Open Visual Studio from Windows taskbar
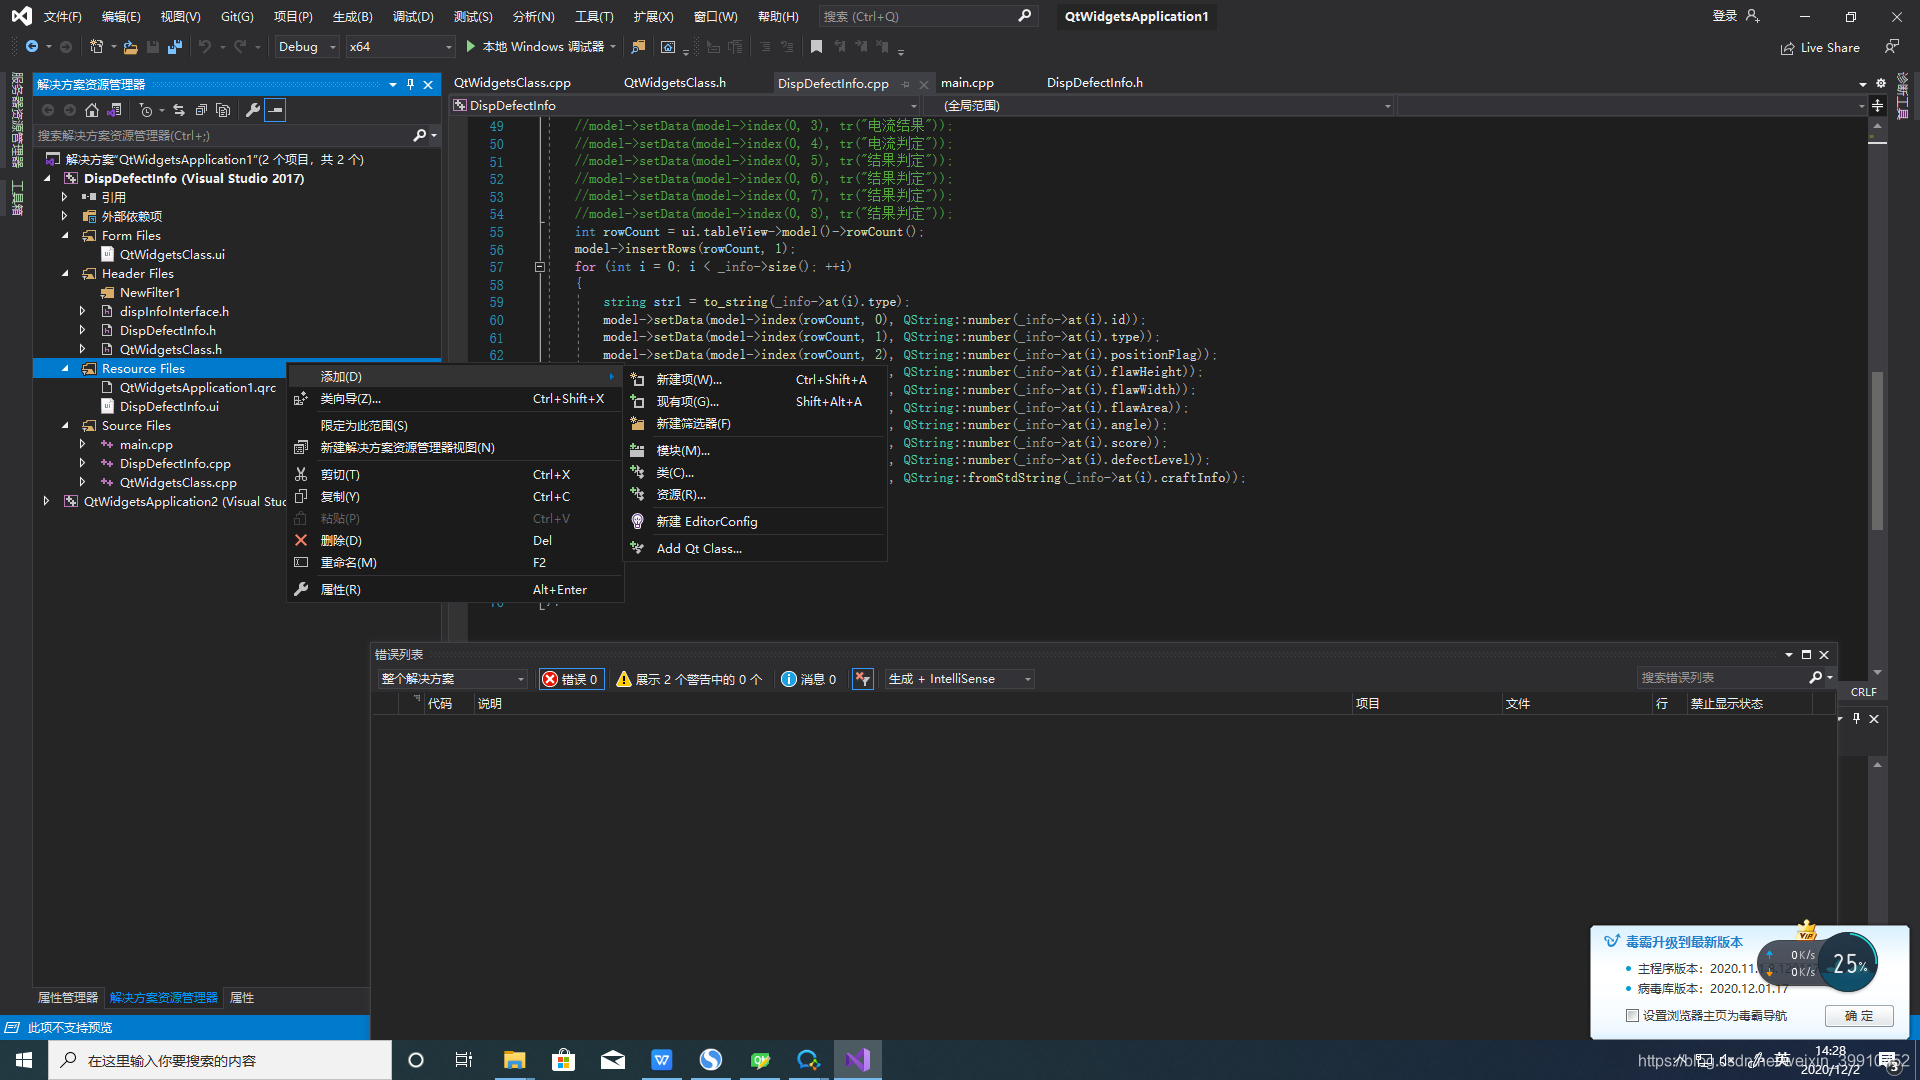 (857, 1060)
